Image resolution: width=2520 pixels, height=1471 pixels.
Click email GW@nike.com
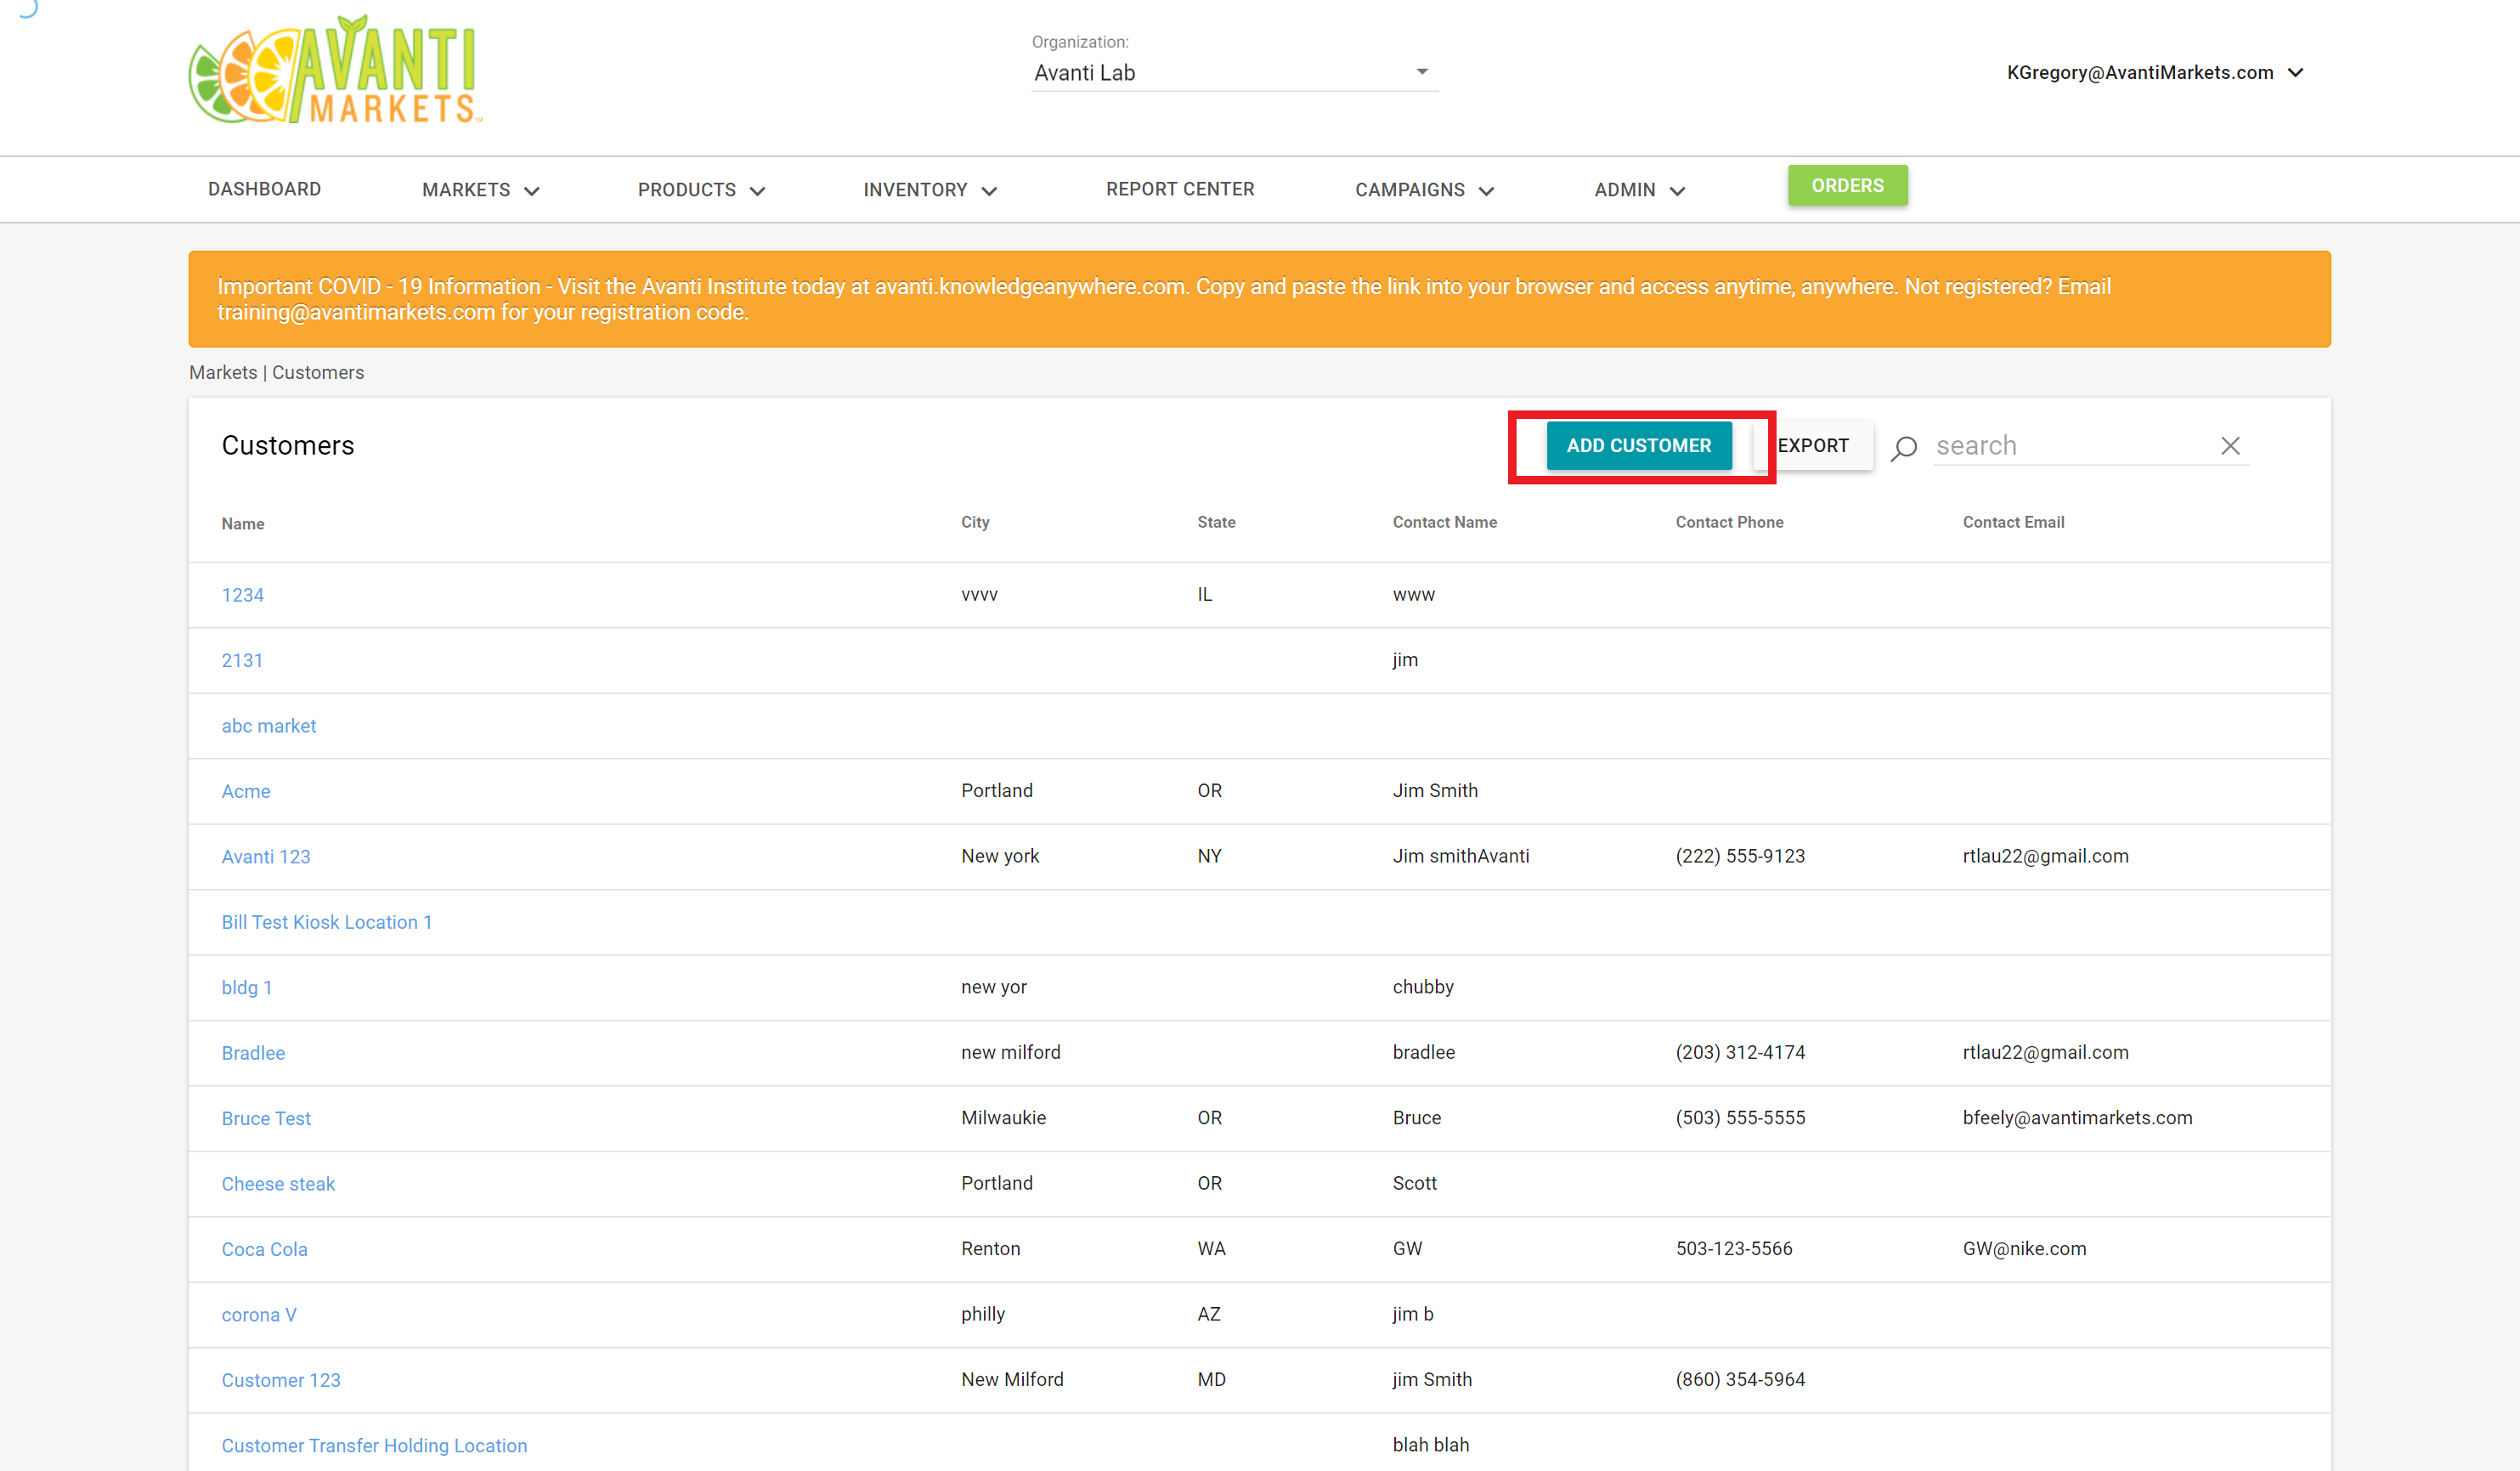click(x=2024, y=1249)
